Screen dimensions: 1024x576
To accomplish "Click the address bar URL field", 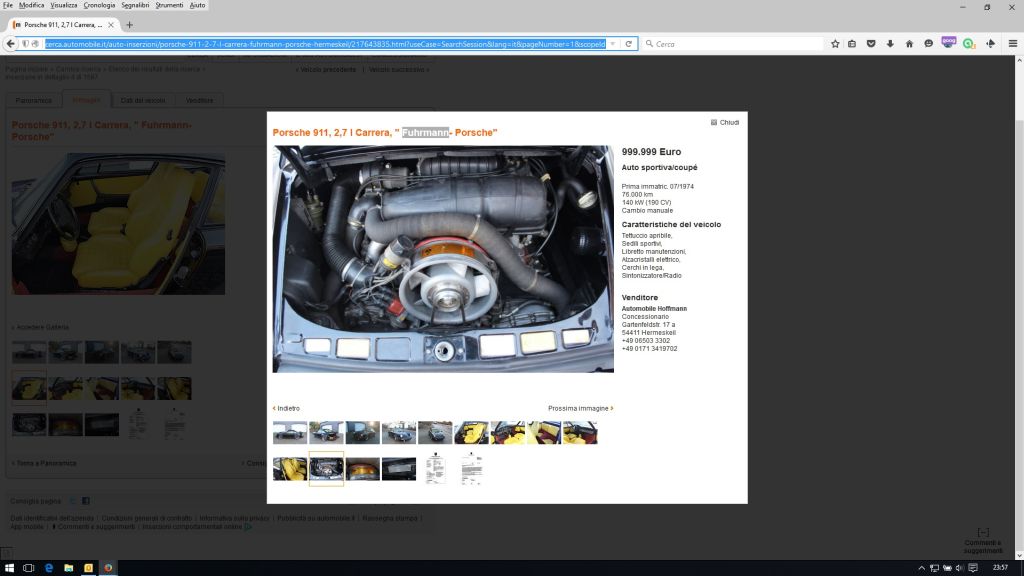I will pos(325,44).
